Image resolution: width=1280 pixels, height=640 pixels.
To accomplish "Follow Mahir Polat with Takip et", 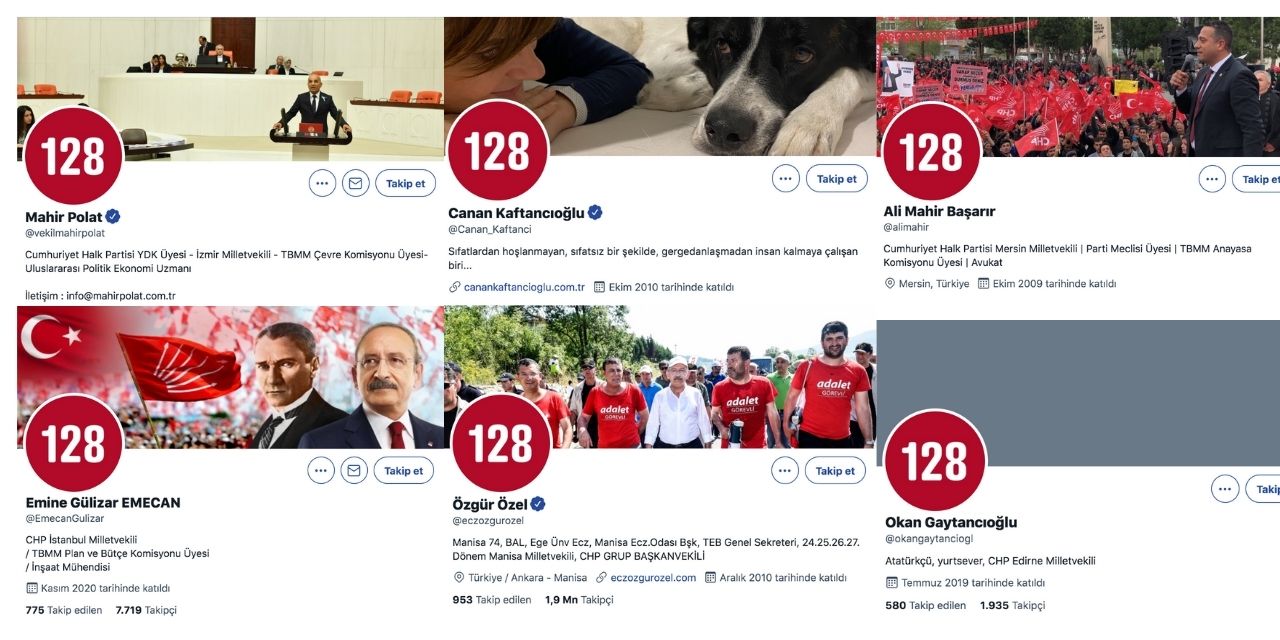I will (x=405, y=183).
